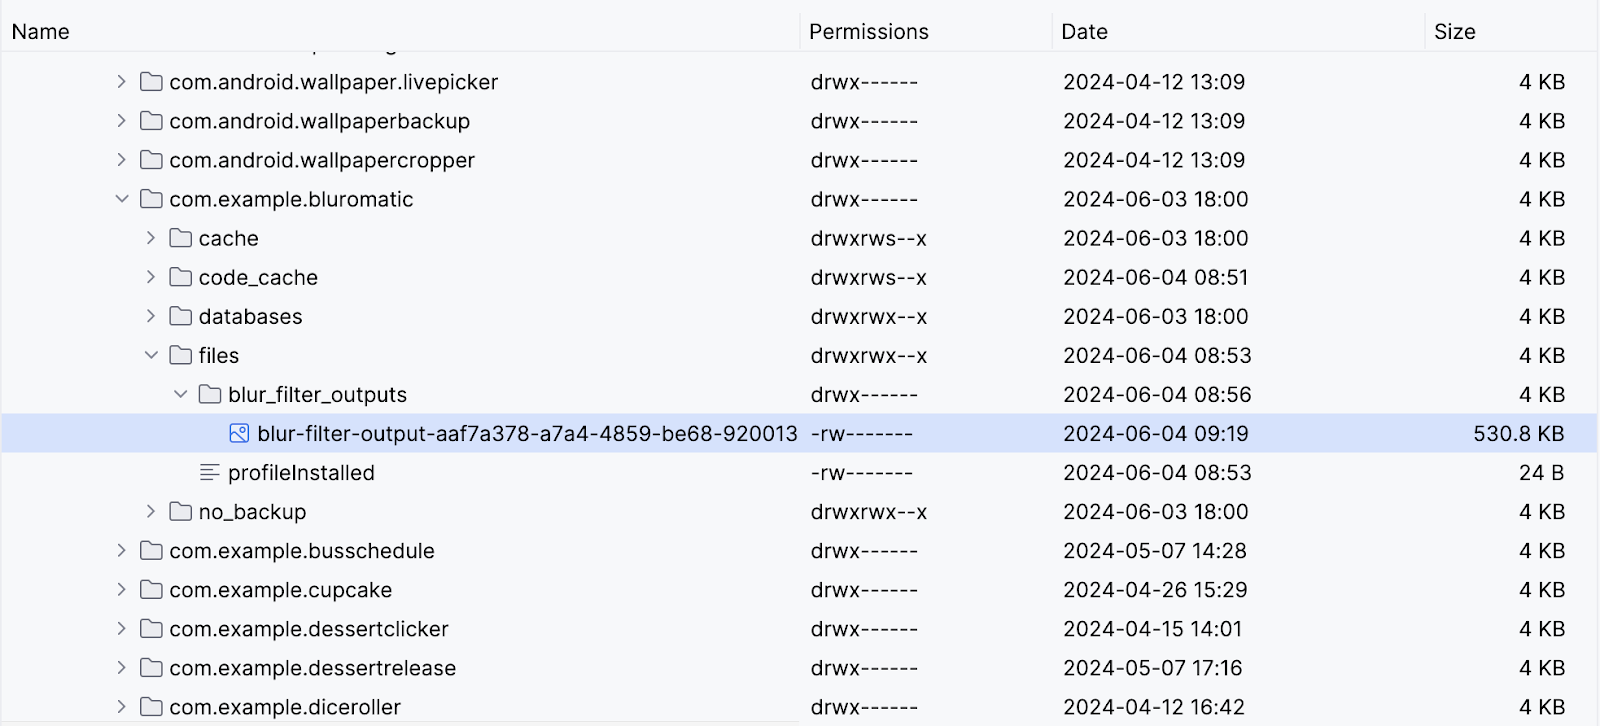This screenshot has width=1600, height=726.
Task: Expand the com.example.busschedule package
Action: [122, 550]
